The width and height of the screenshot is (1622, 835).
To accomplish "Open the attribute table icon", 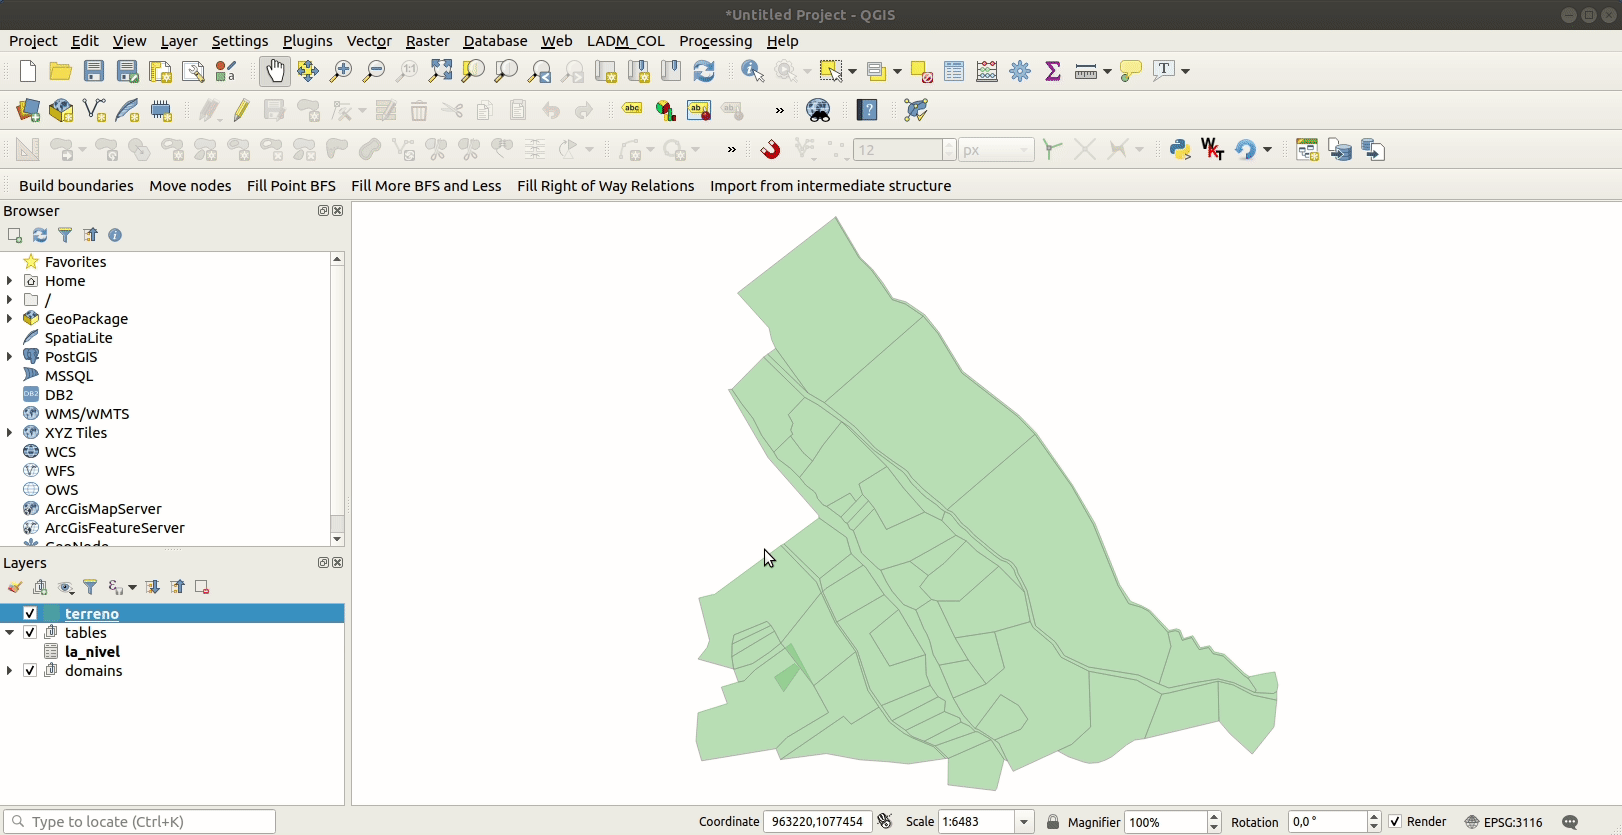I will click(954, 71).
